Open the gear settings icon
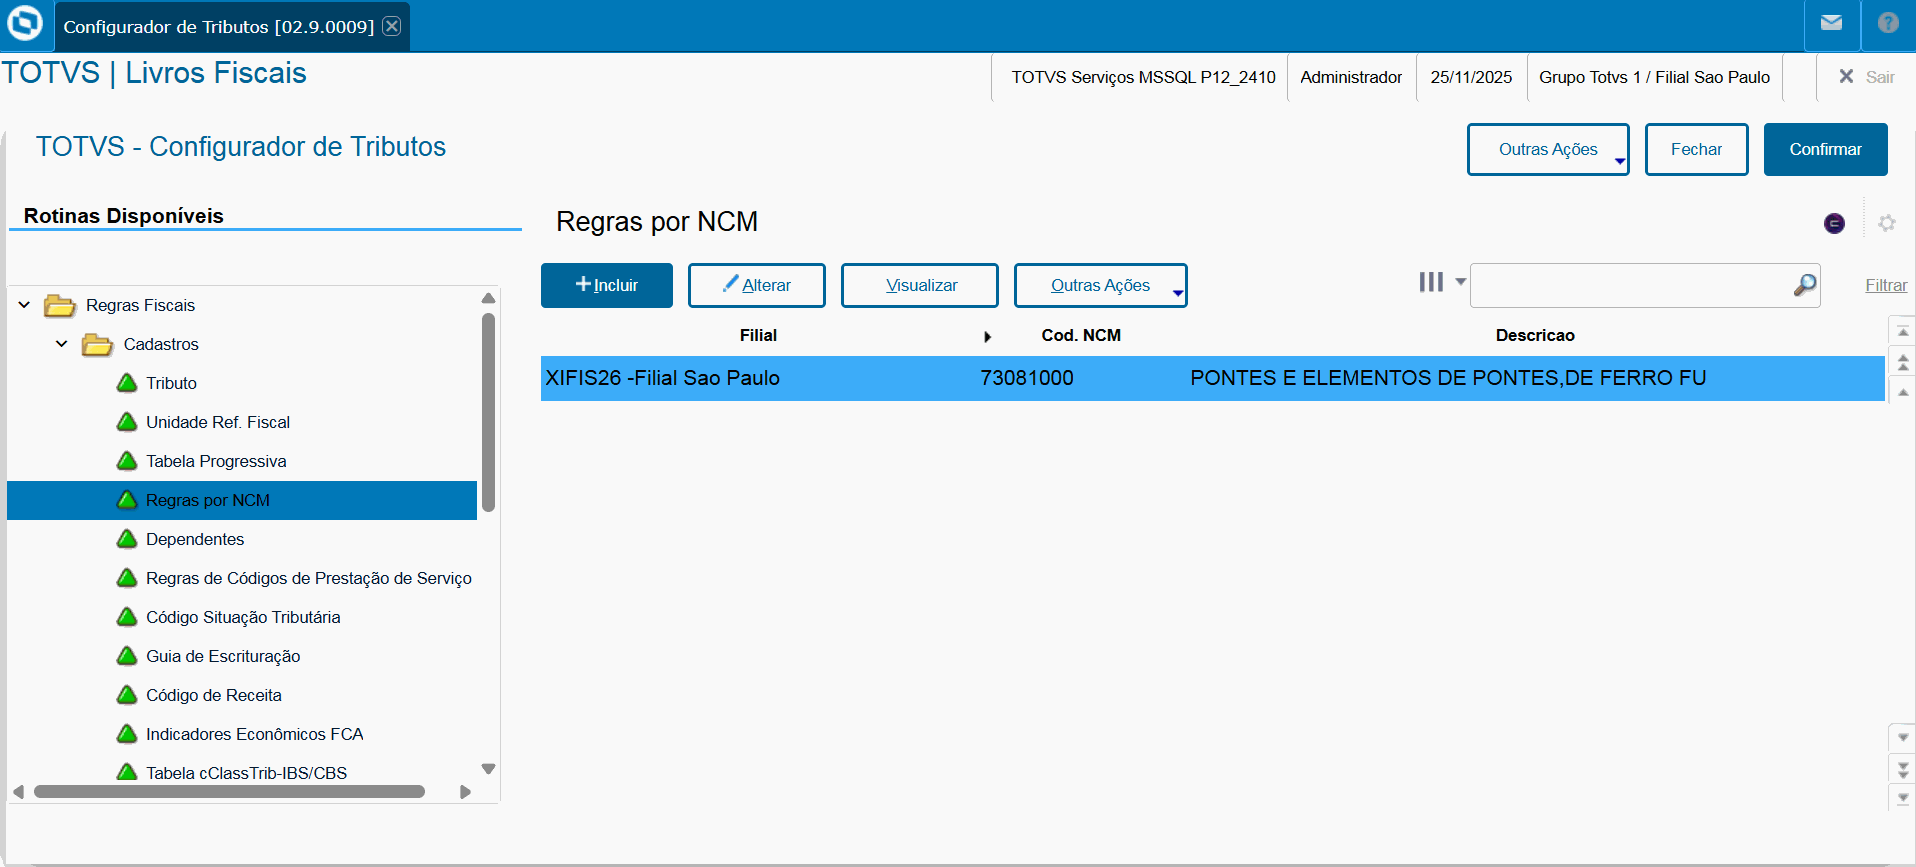This screenshot has height=867, width=1916. [1887, 223]
